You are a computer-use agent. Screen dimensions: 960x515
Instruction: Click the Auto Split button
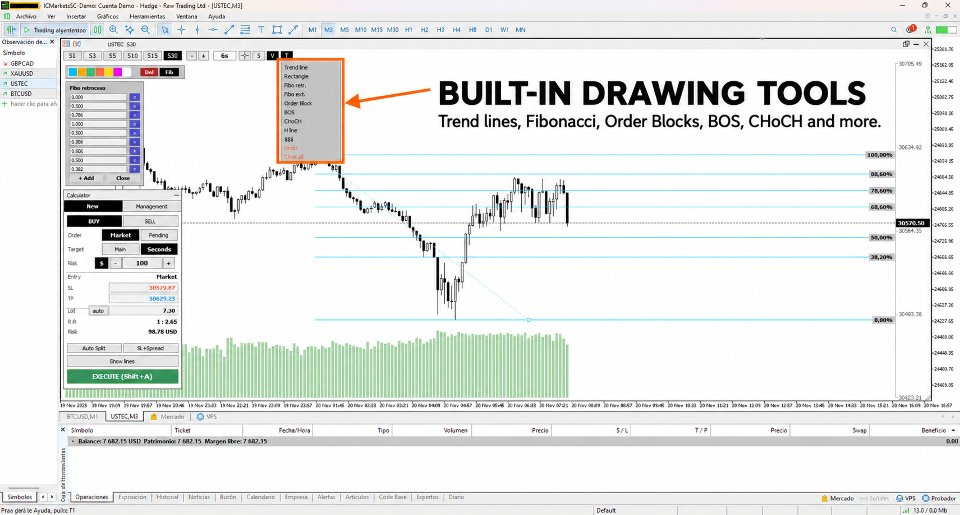pos(94,348)
